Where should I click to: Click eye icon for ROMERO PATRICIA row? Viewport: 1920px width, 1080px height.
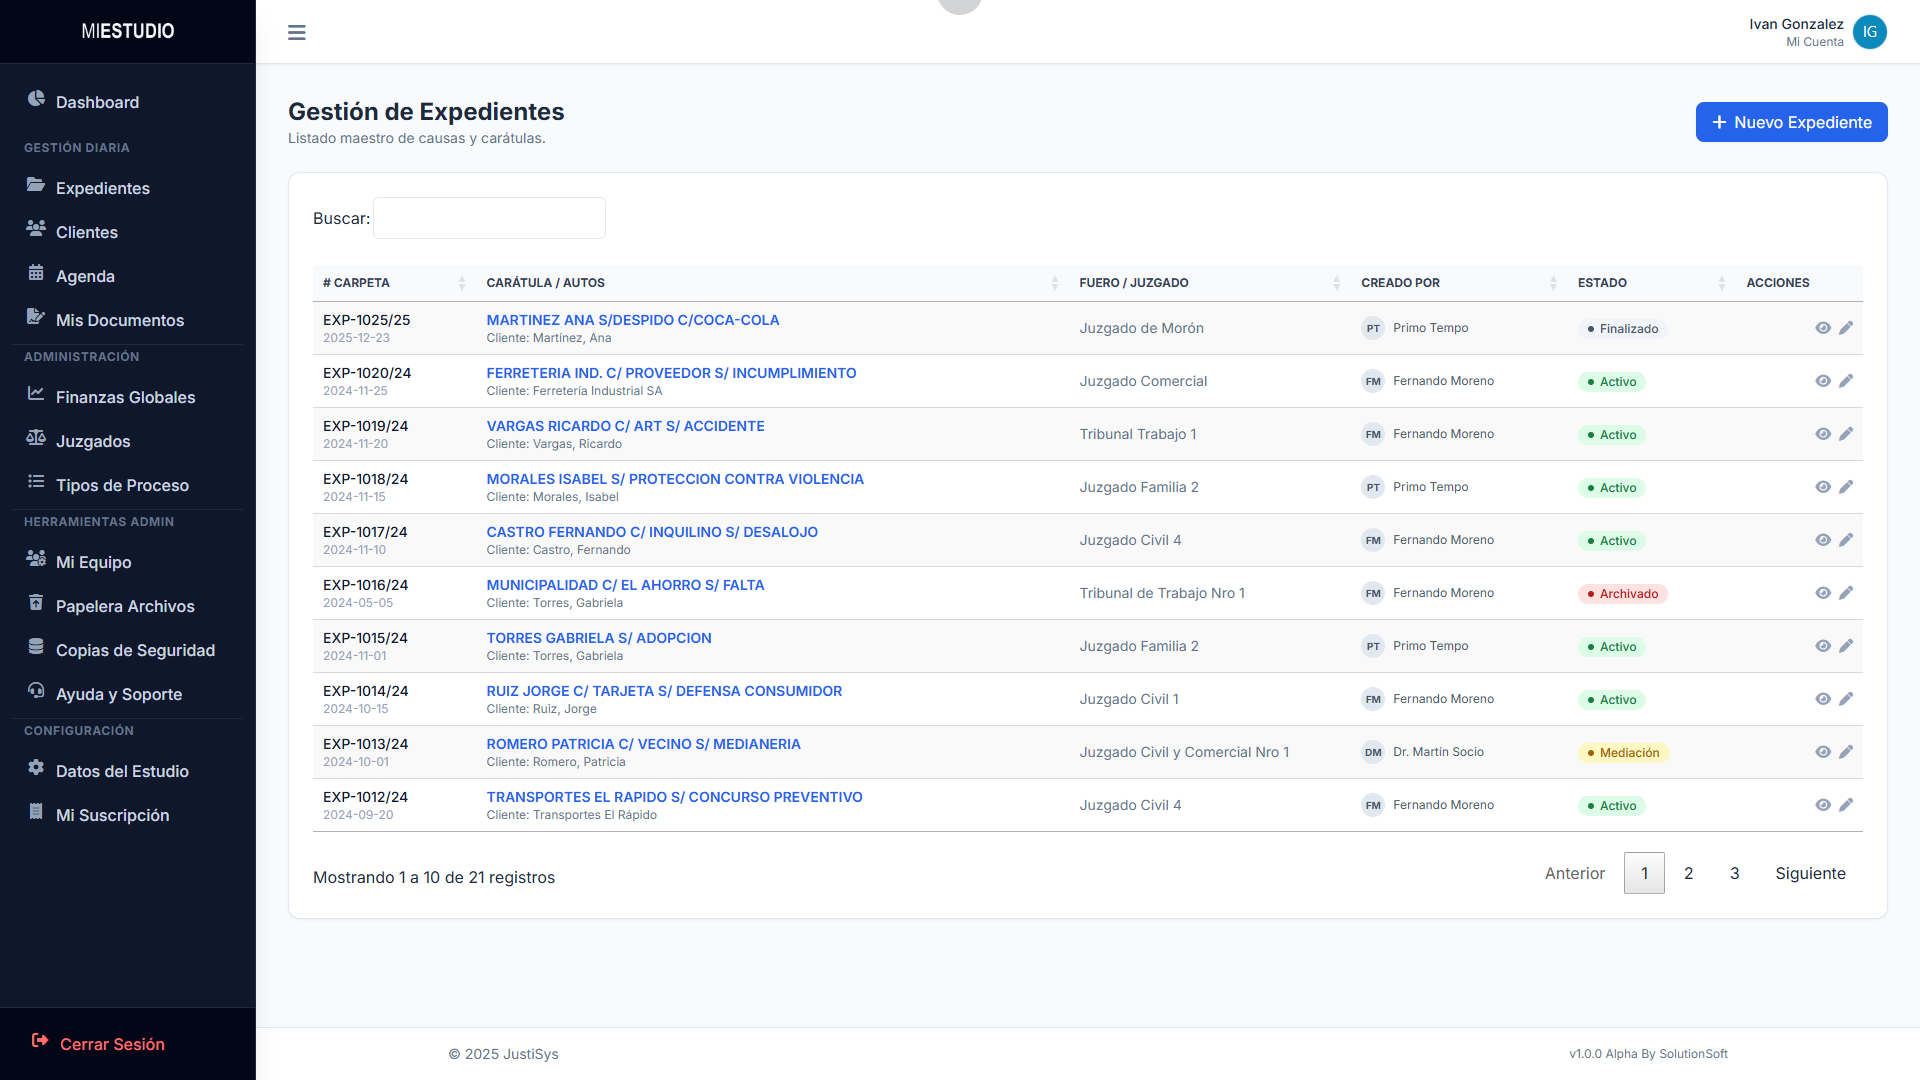1822,752
